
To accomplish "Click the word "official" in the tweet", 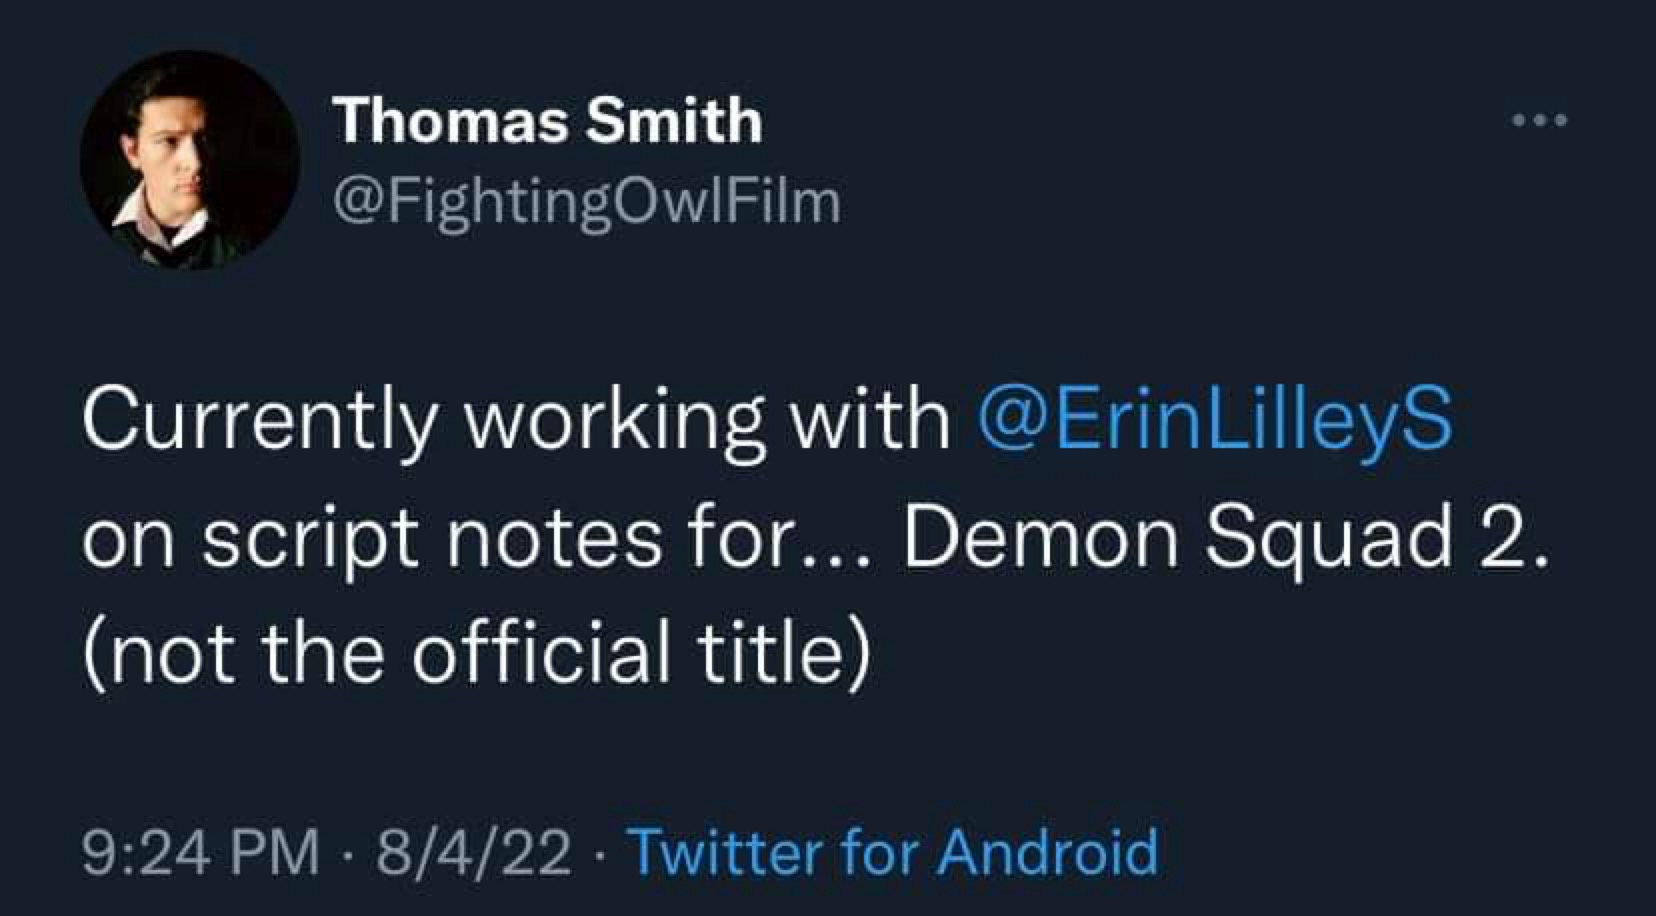I will (541, 651).
